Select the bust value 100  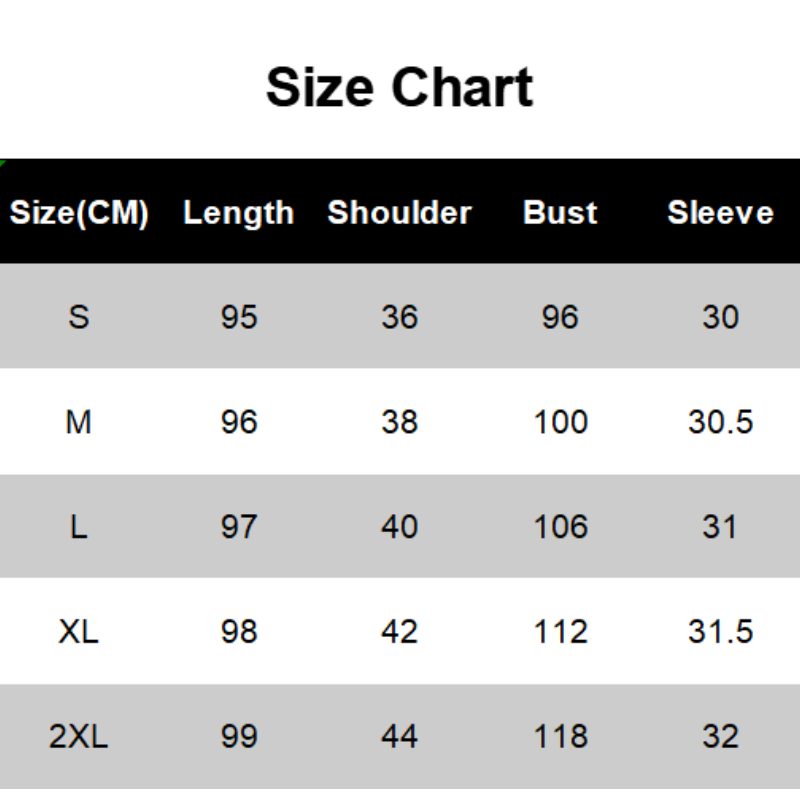pyautogui.click(x=560, y=422)
